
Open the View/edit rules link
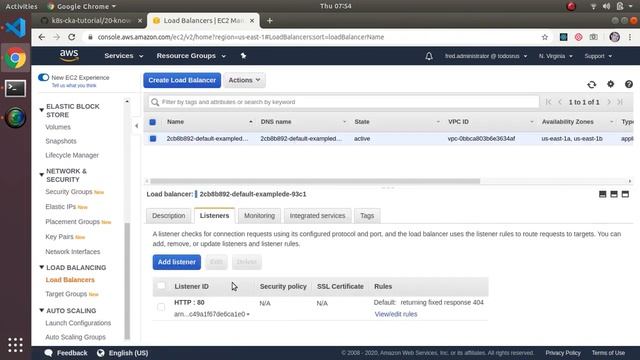396,314
